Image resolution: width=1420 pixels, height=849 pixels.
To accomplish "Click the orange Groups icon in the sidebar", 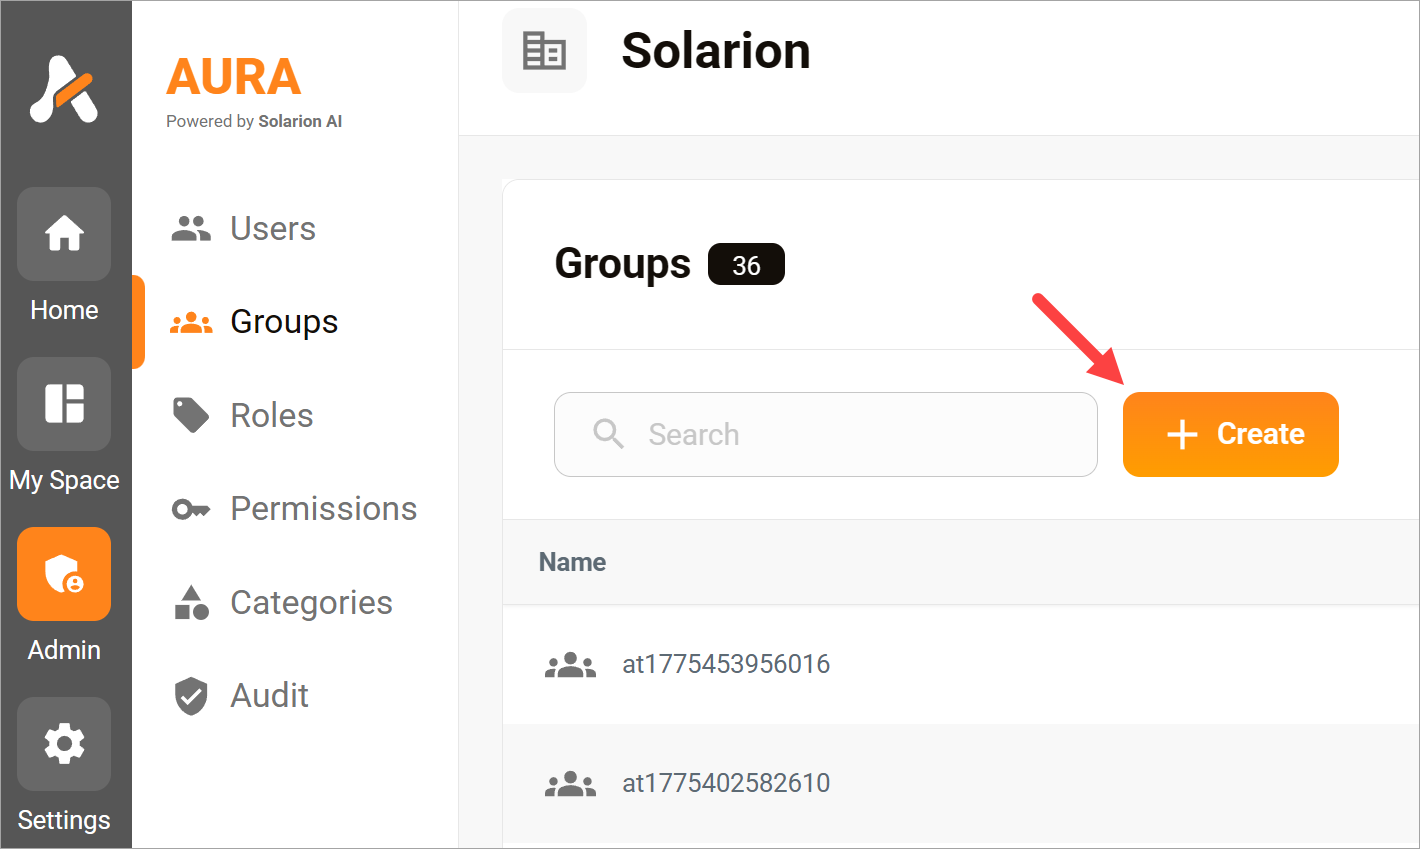I will coord(191,322).
